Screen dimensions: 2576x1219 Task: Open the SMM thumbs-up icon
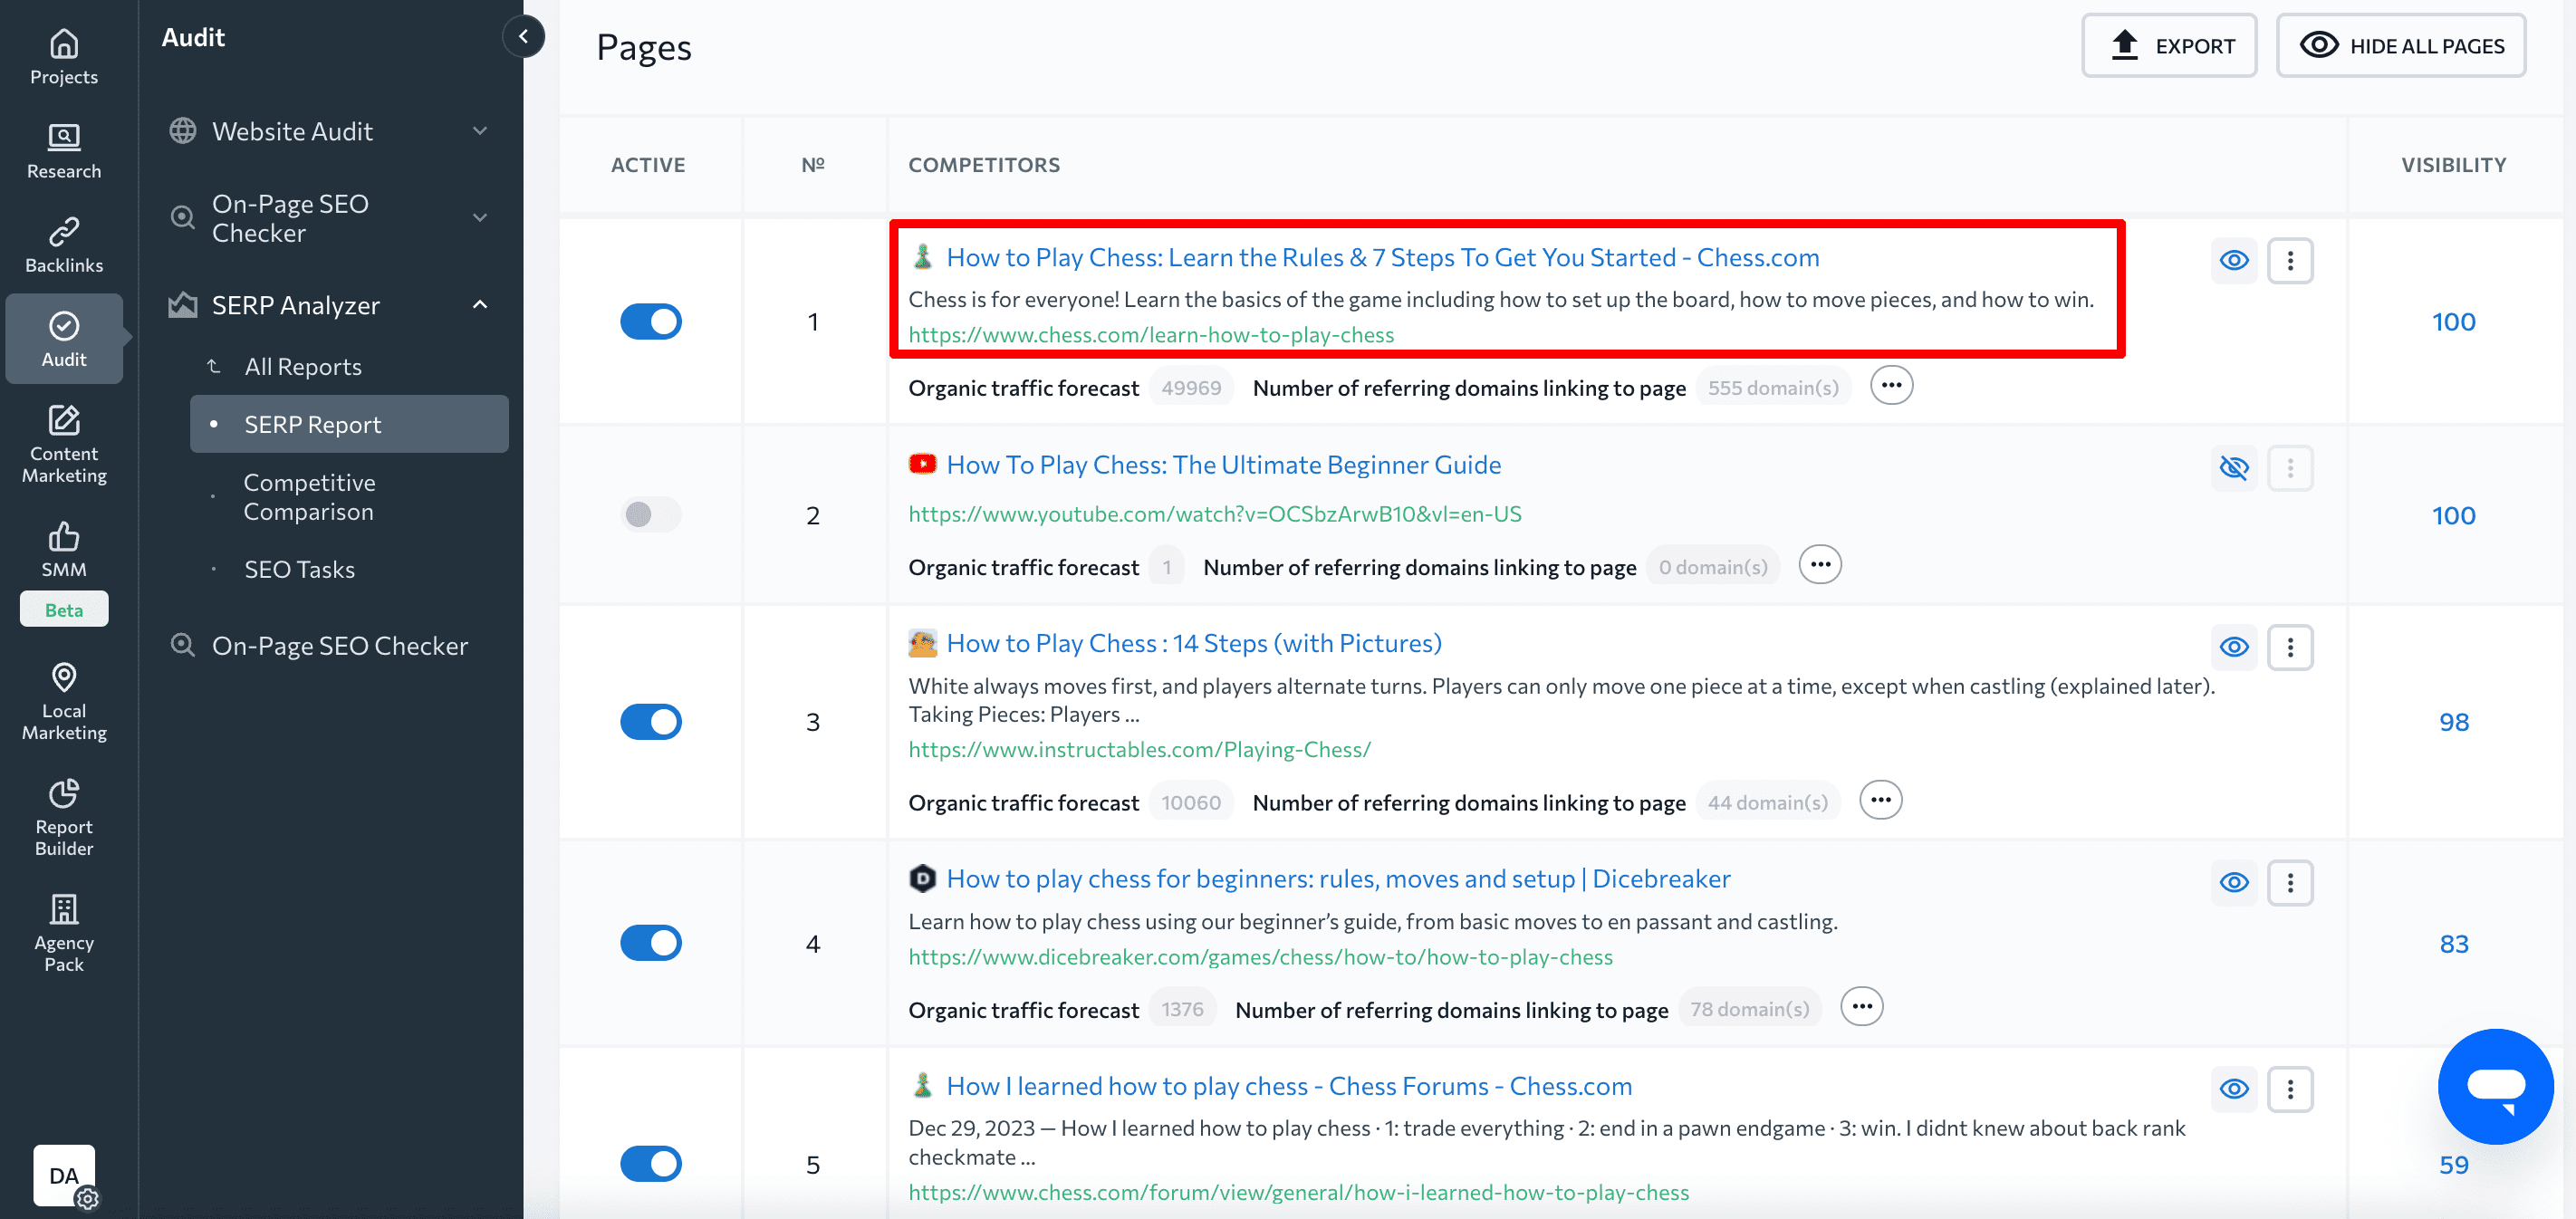pyautogui.click(x=64, y=537)
